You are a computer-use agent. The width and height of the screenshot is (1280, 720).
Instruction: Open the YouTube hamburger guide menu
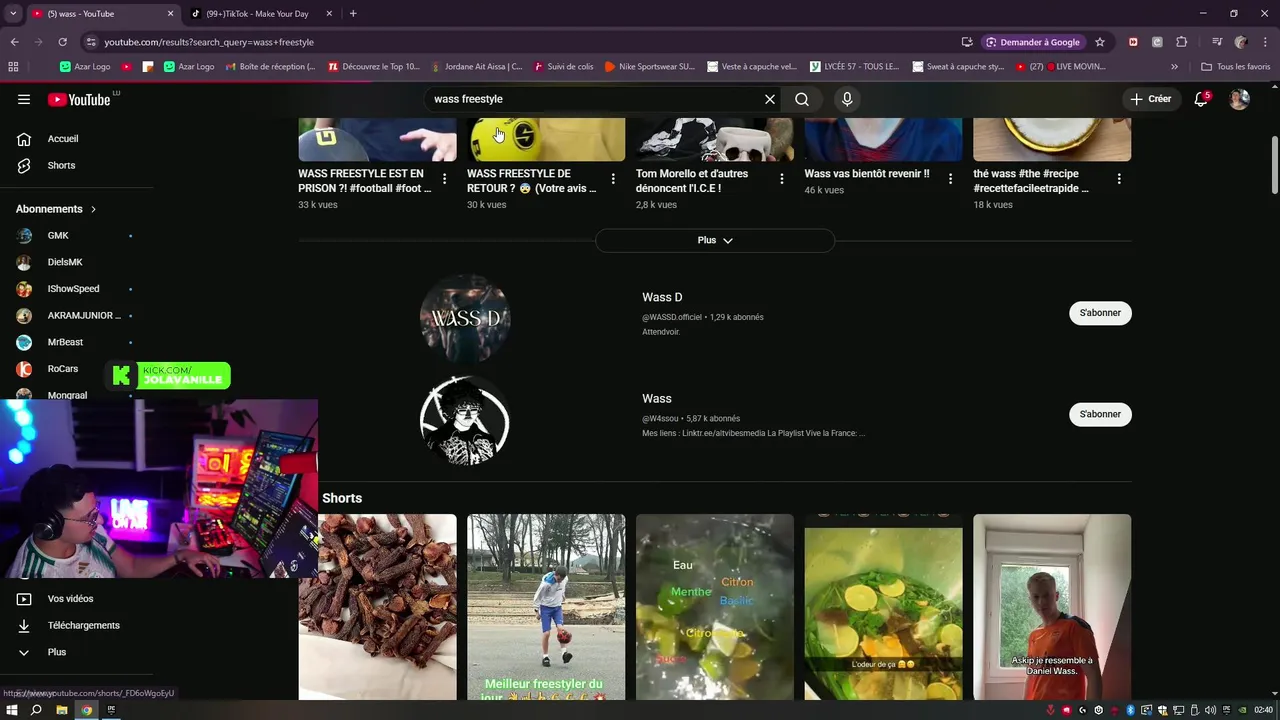[x=24, y=99]
